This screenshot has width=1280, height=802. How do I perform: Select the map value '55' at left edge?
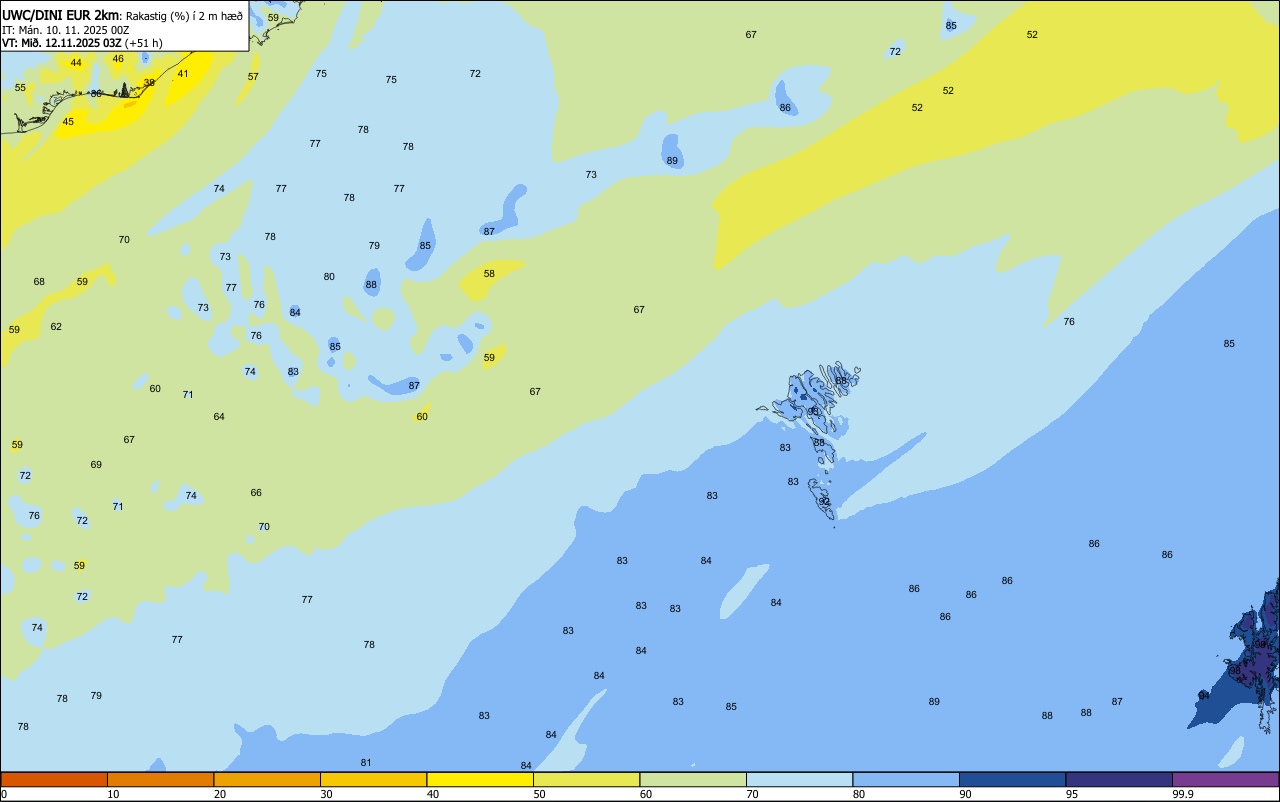click(x=20, y=88)
